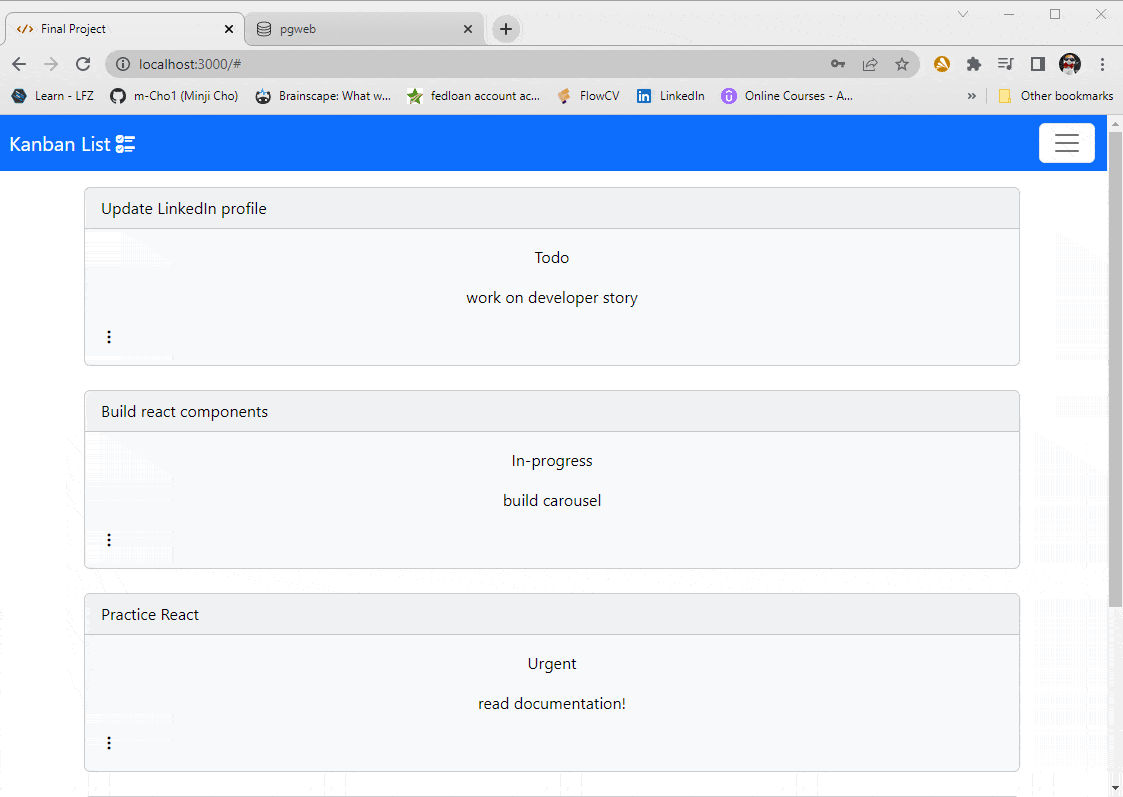Open the Other bookmarks folder
The width and height of the screenshot is (1123, 797).
coord(1056,96)
